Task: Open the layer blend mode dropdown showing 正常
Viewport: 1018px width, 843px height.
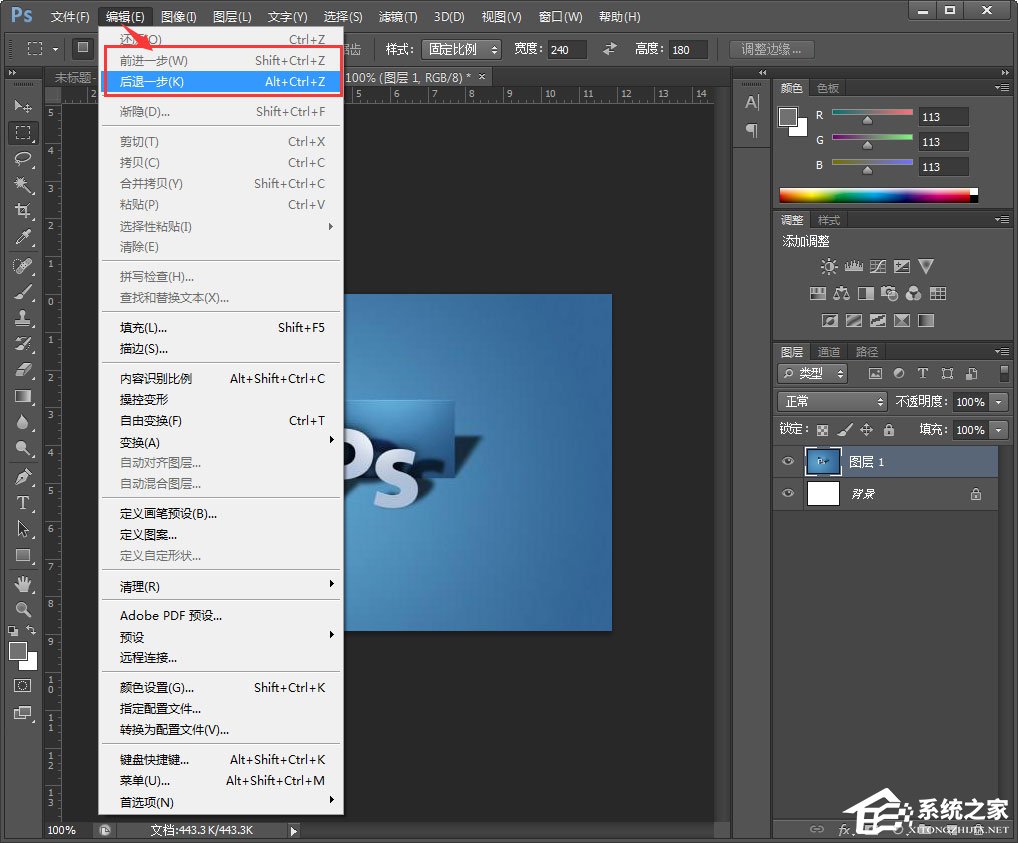Action: tap(832, 401)
